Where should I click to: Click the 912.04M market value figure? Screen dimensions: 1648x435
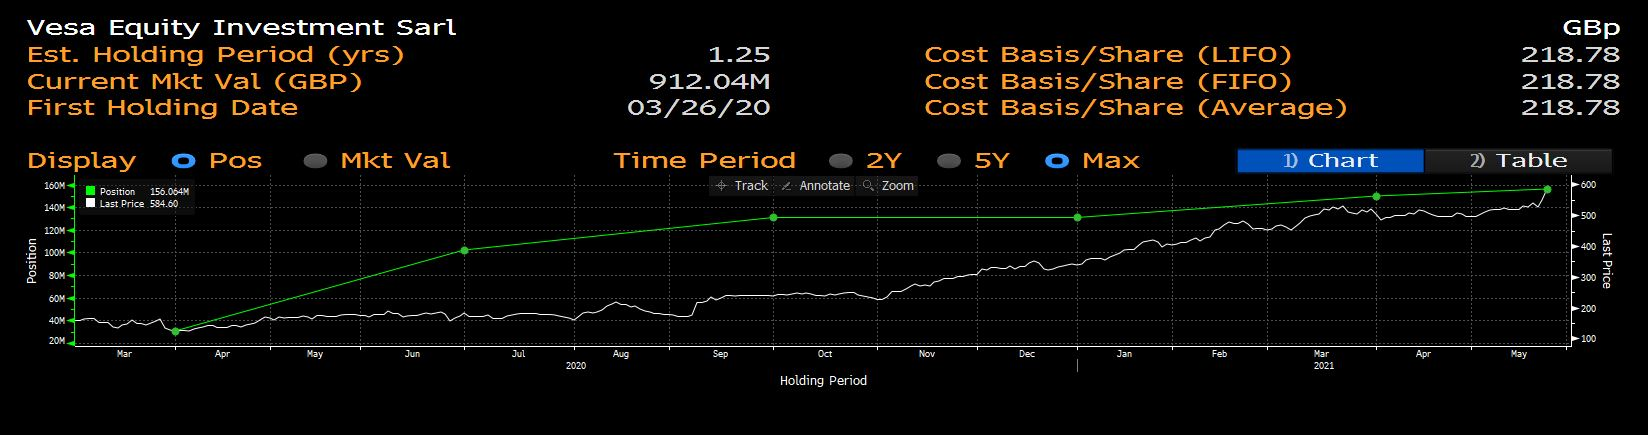tap(710, 82)
